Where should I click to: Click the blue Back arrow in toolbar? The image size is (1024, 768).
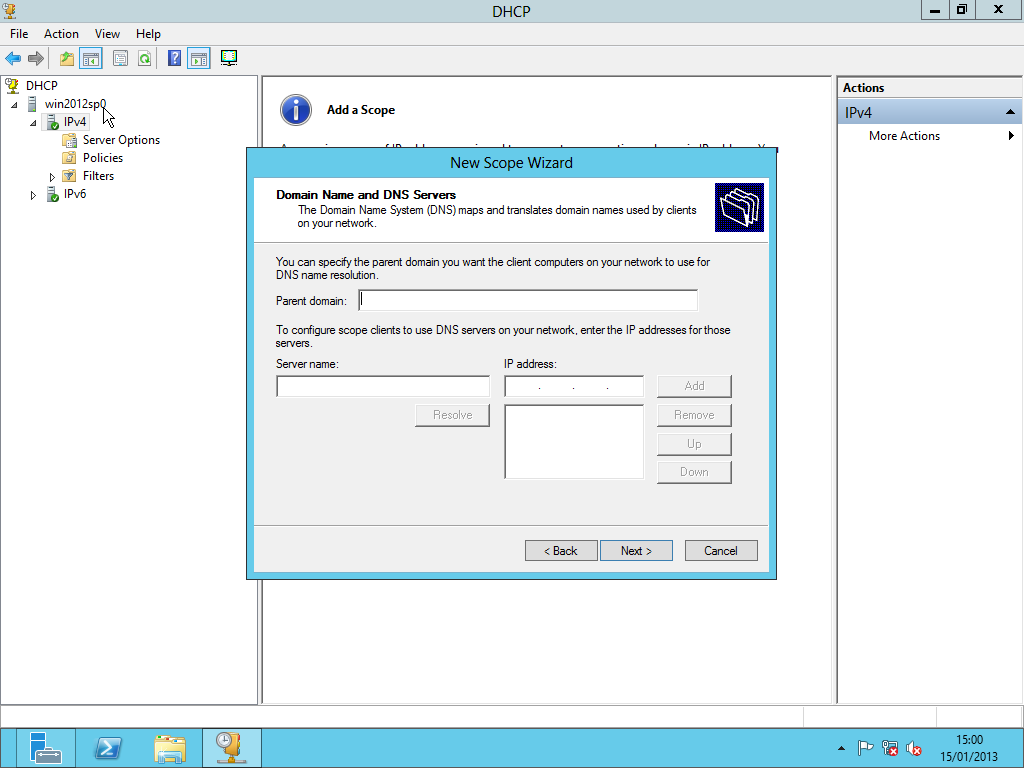click(13, 59)
